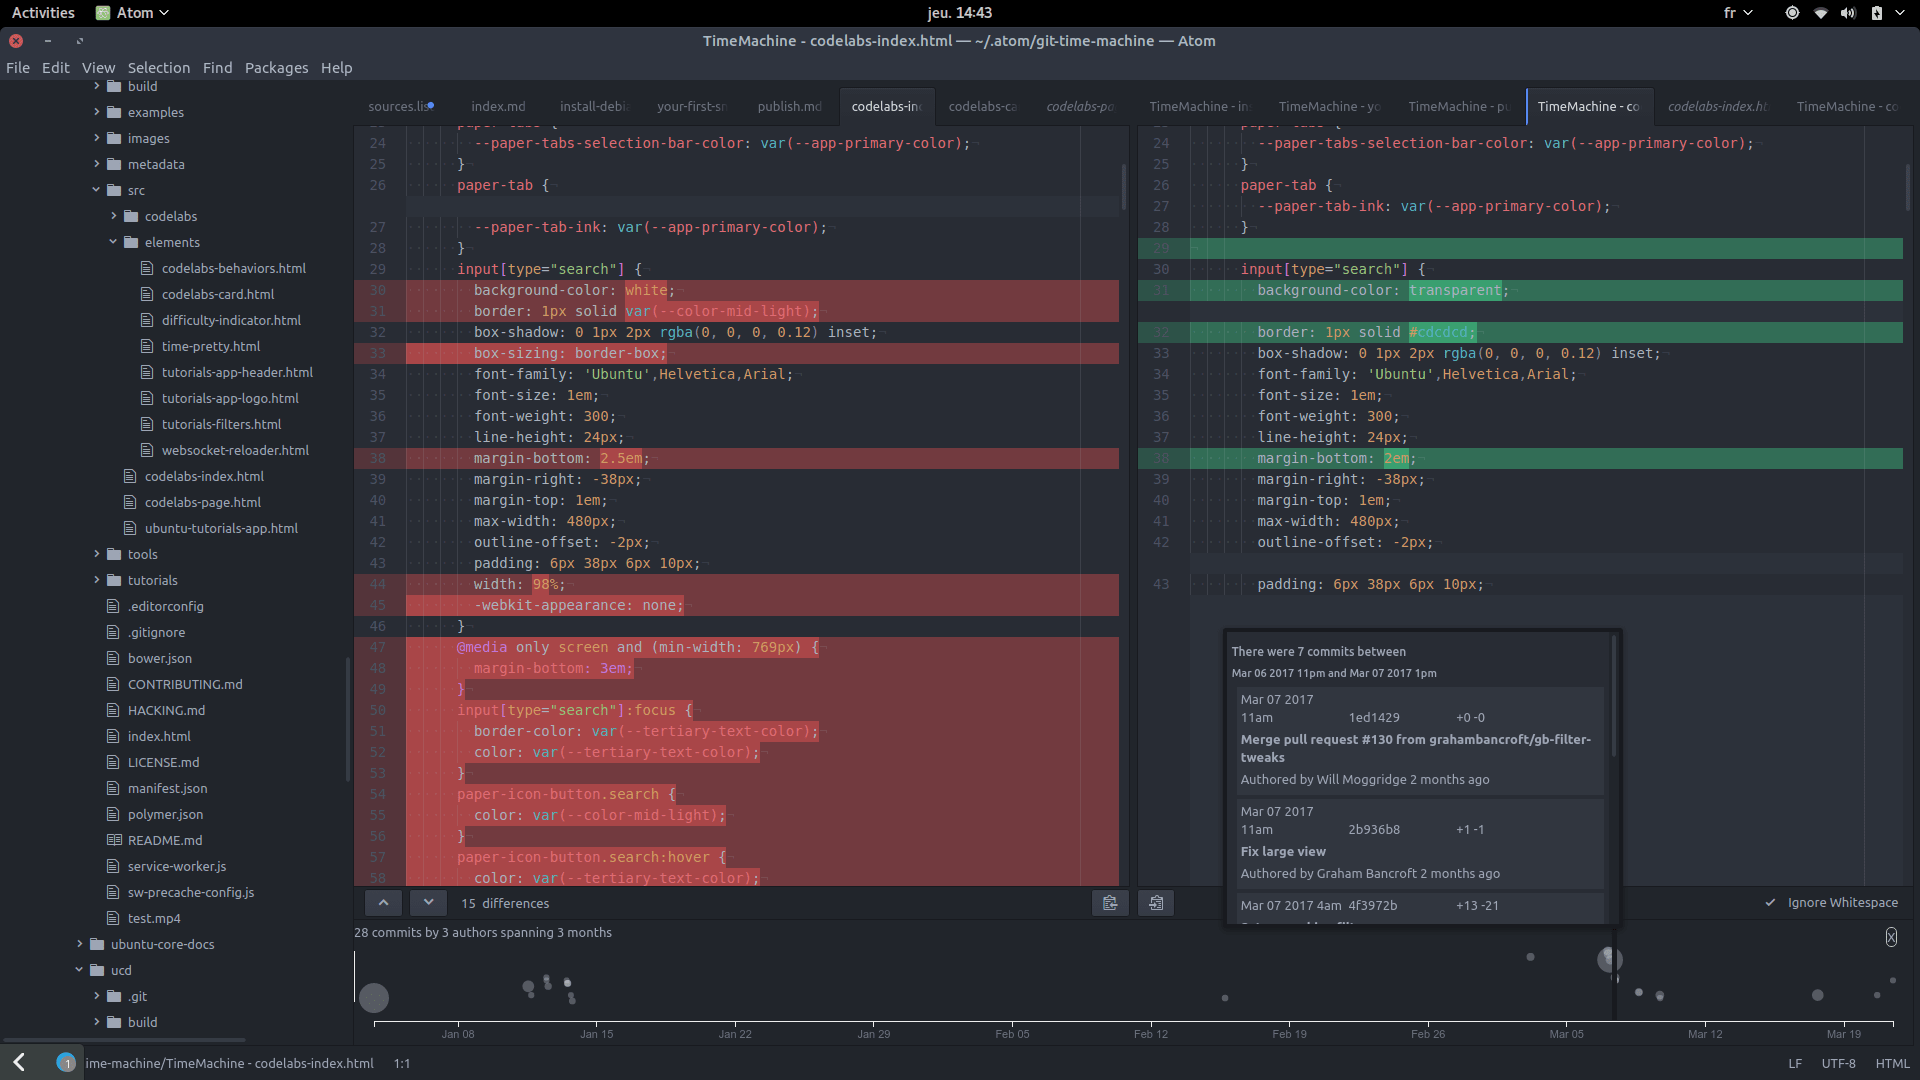
Task: Open the volume icon in system tray
Action: 1847,13
